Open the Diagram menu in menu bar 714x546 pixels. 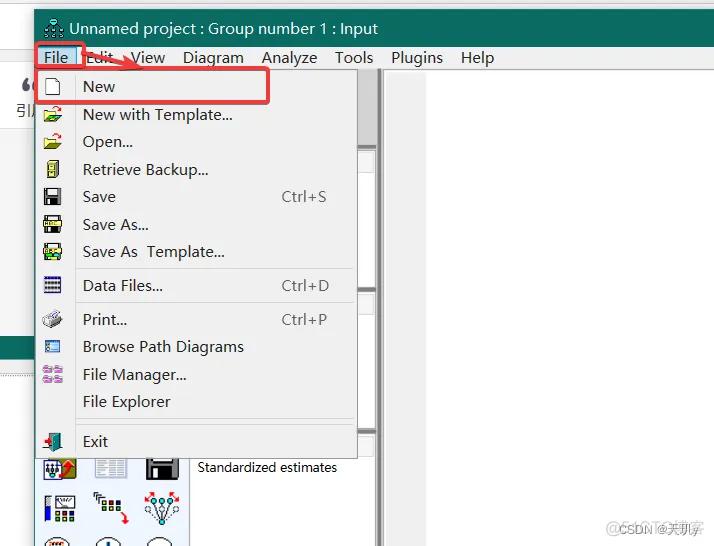pyautogui.click(x=213, y=58)
